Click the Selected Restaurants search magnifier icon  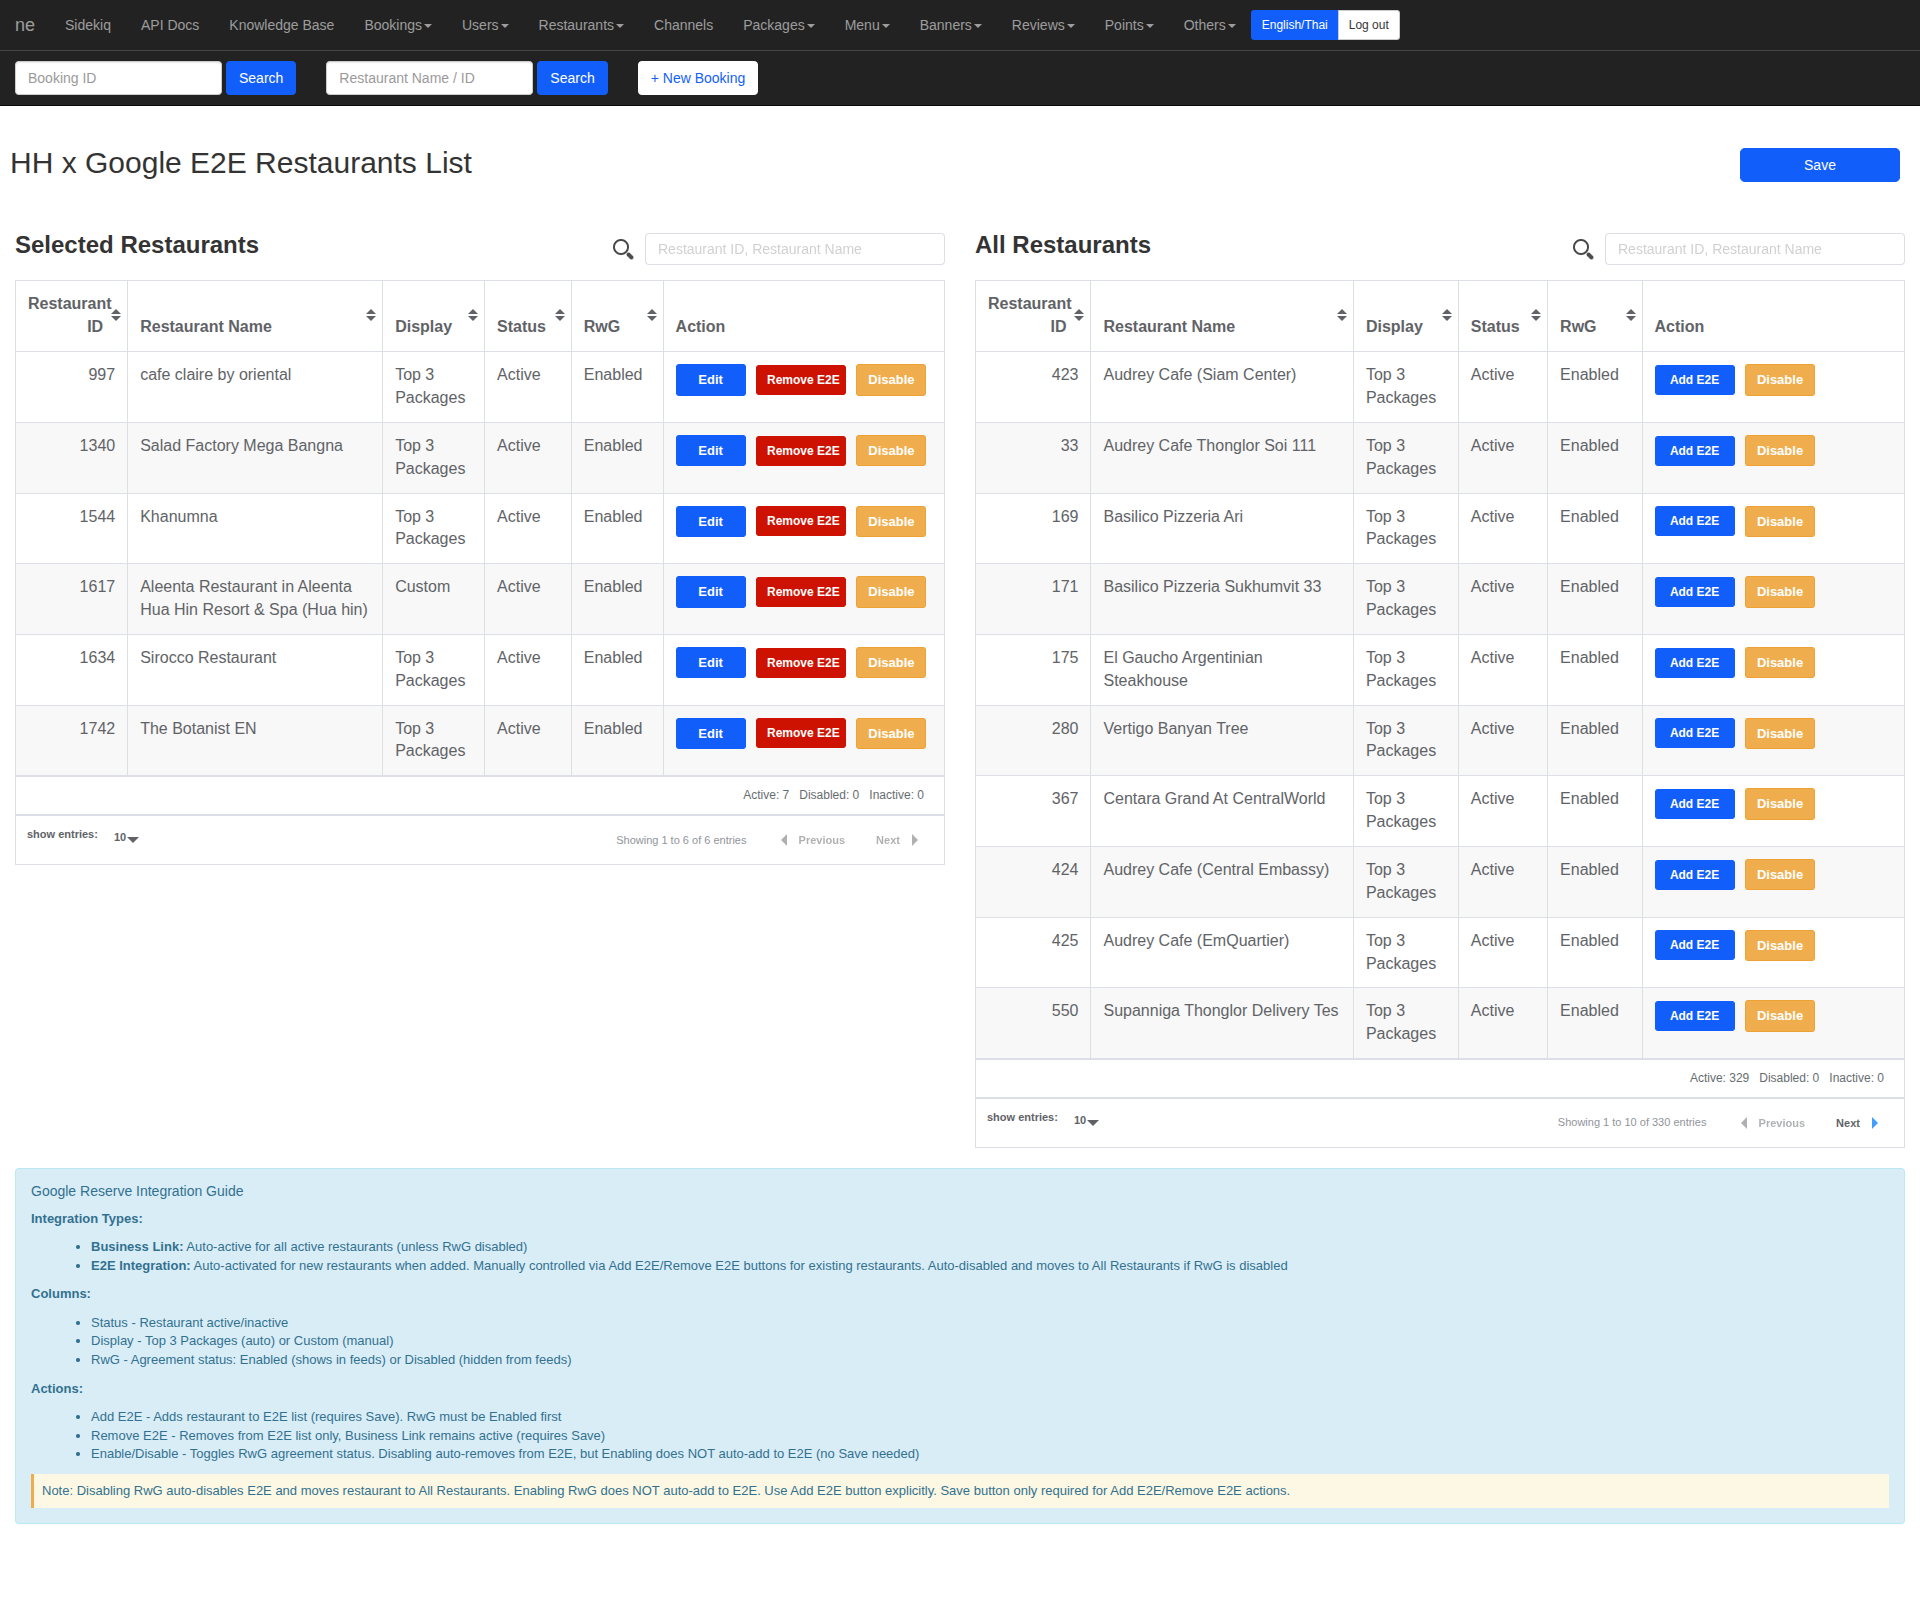point(622,249)
